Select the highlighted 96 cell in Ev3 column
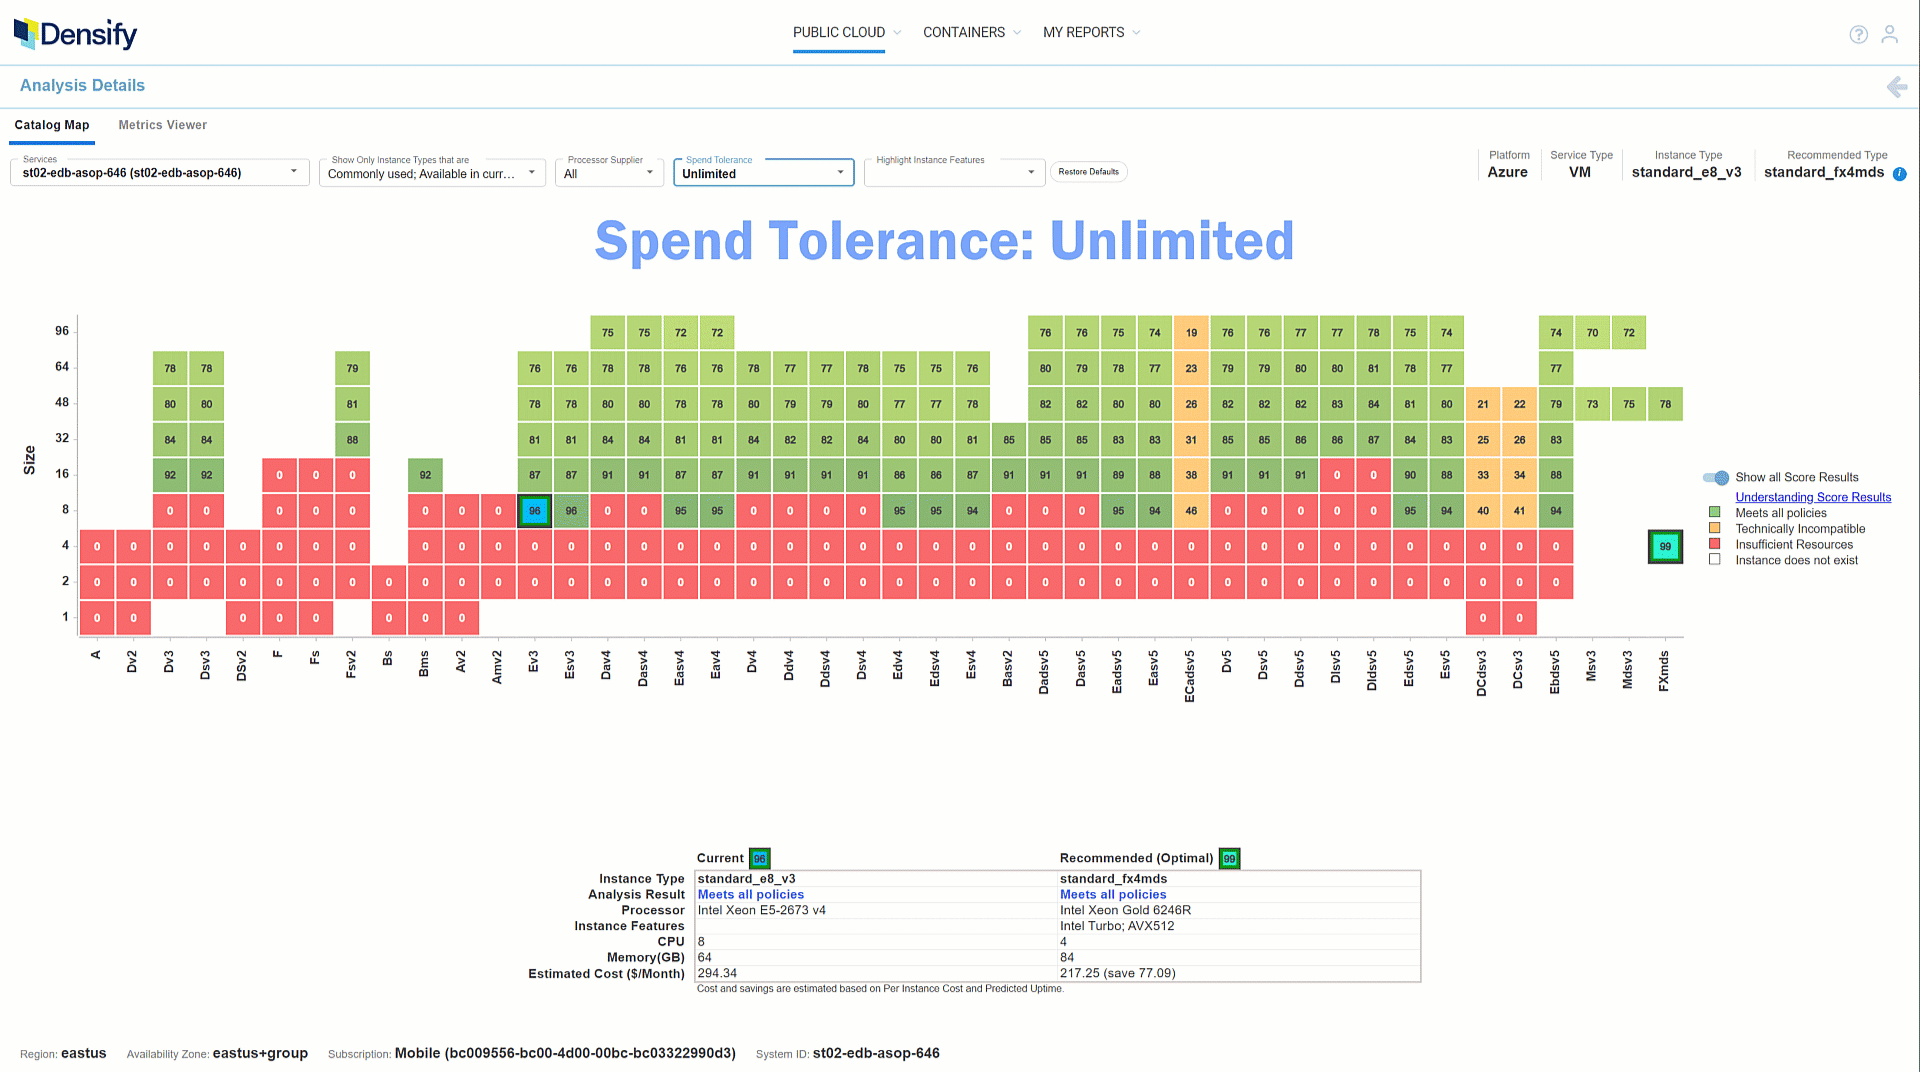Viewport: 1920px width, 1072px height. point(534,510)
